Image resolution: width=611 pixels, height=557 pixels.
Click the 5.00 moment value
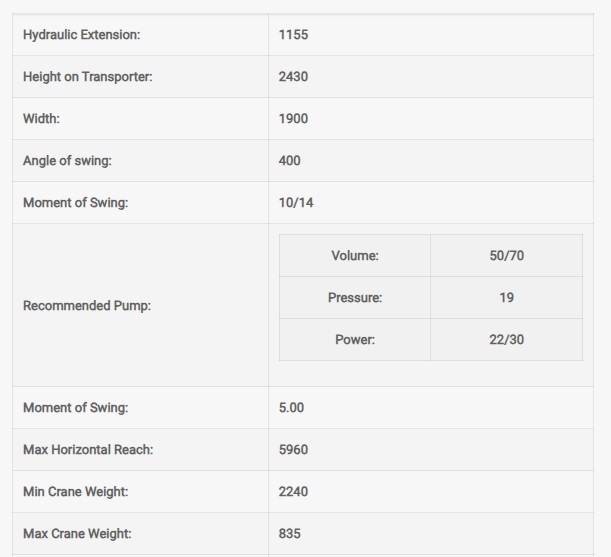292,408
